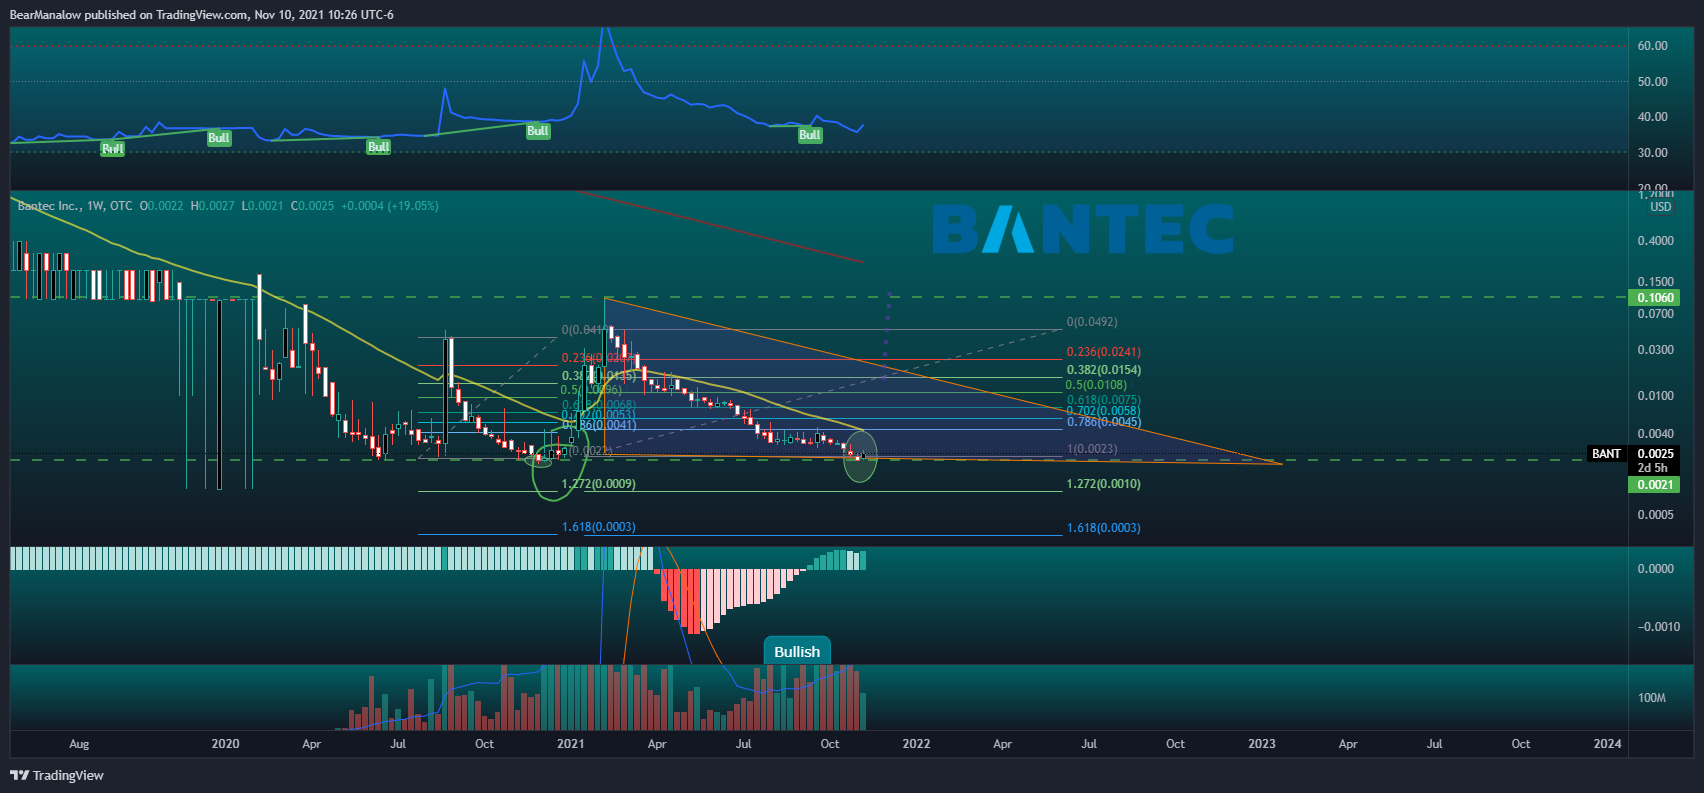The height and width of the screenshot is (793, 1704).
Task: Click the 0.1500 price axis value
Action: coord(1655,282)
